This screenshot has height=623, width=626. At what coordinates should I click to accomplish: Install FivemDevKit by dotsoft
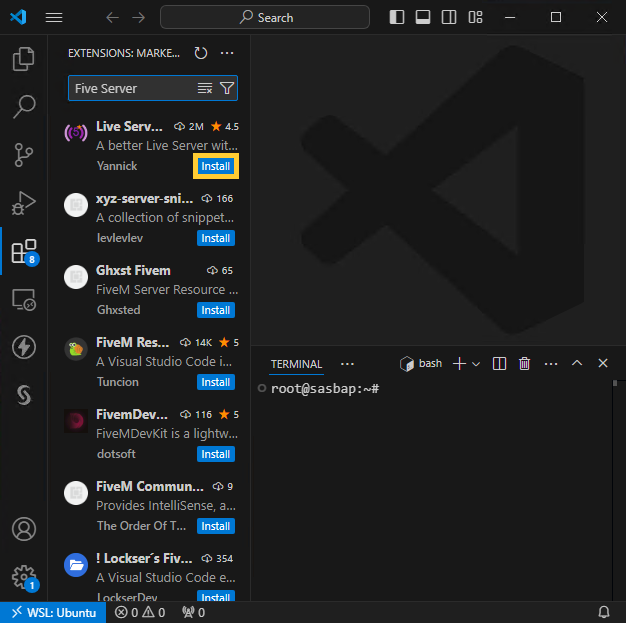point(216,454)
